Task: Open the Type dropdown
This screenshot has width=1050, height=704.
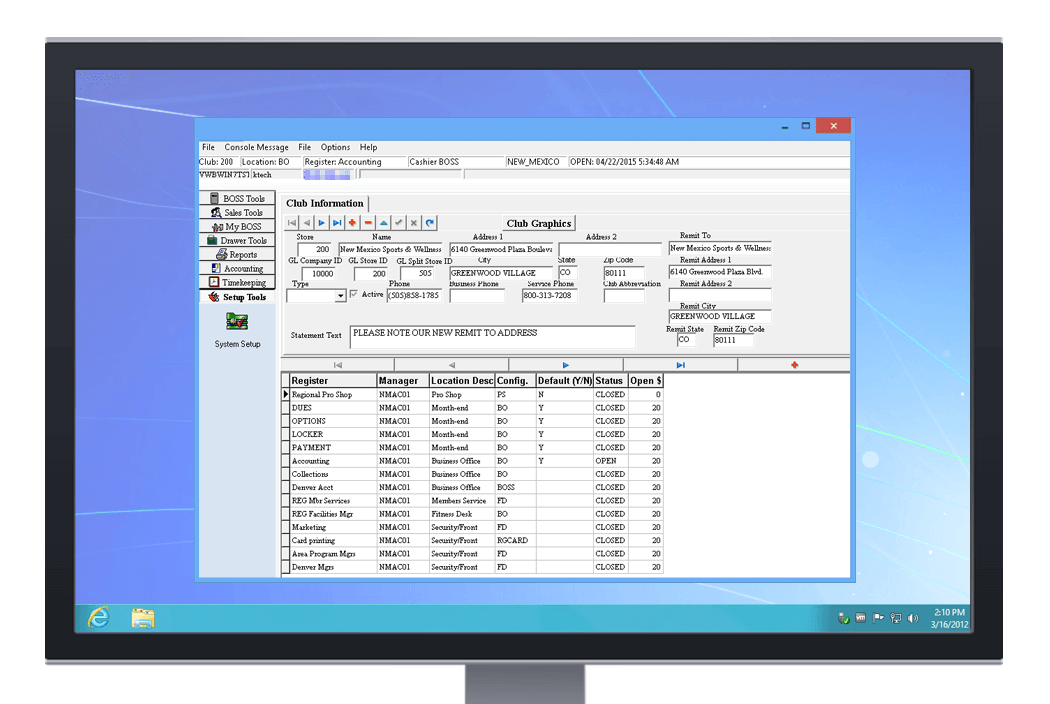Action: (340, 295)
